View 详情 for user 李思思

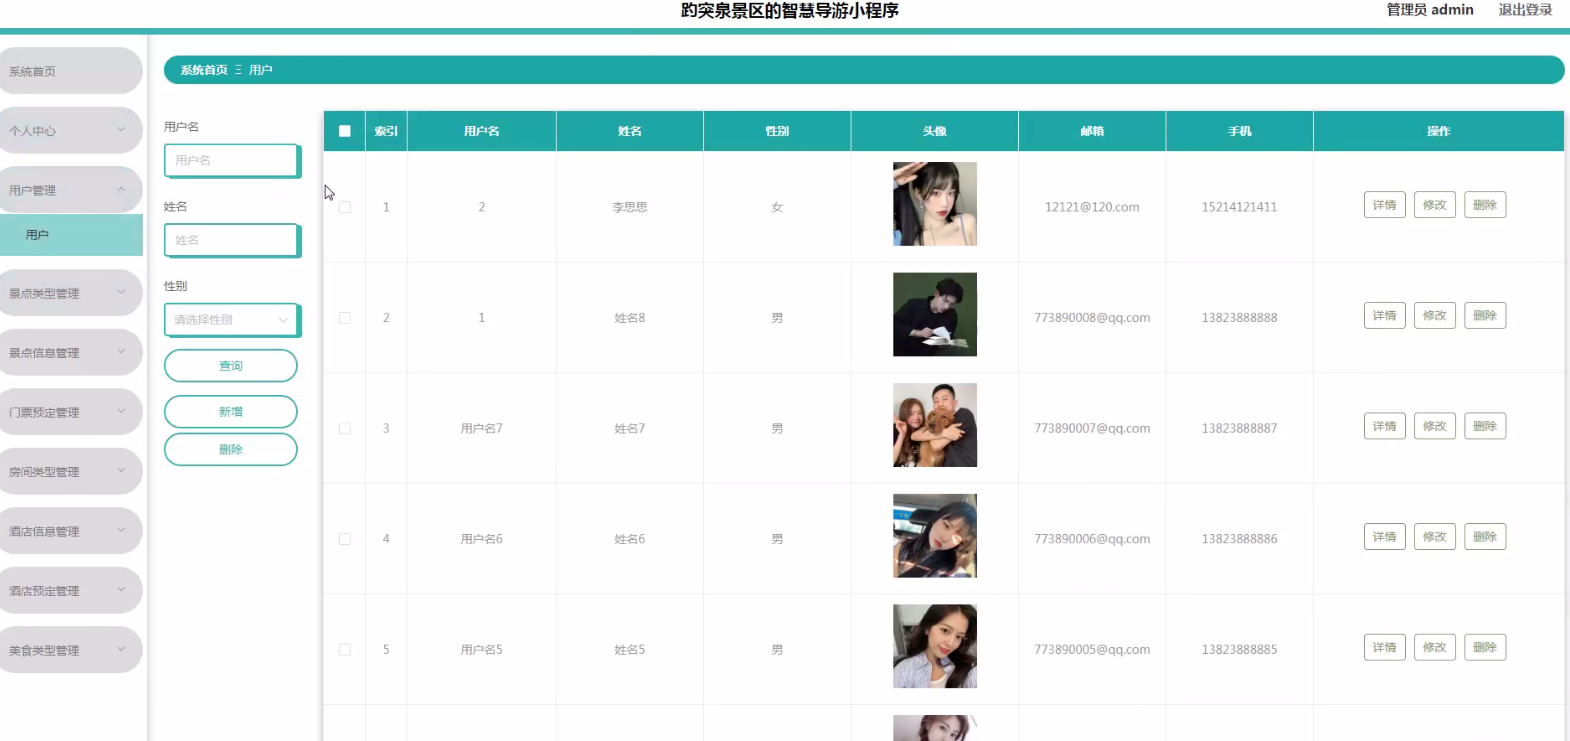[1385, 205]
